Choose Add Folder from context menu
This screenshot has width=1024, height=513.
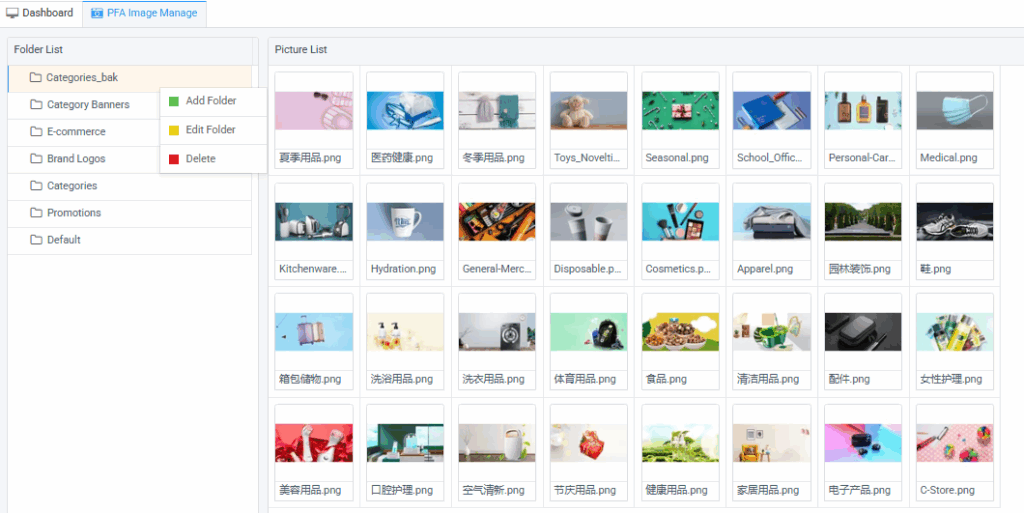coord(211,101)
